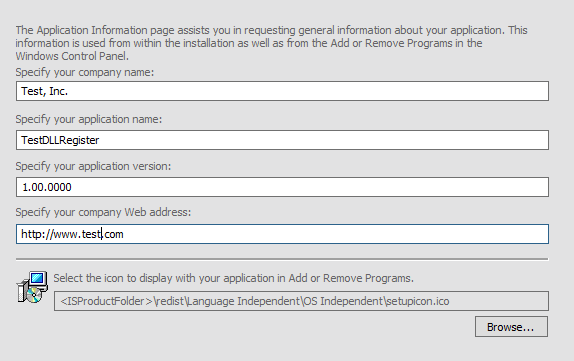The height and width of the screenshot is (361, 574).
Task: Select the 'Specify your company Web address:' label
Action: pyautogui.click(x=103, y=212)
